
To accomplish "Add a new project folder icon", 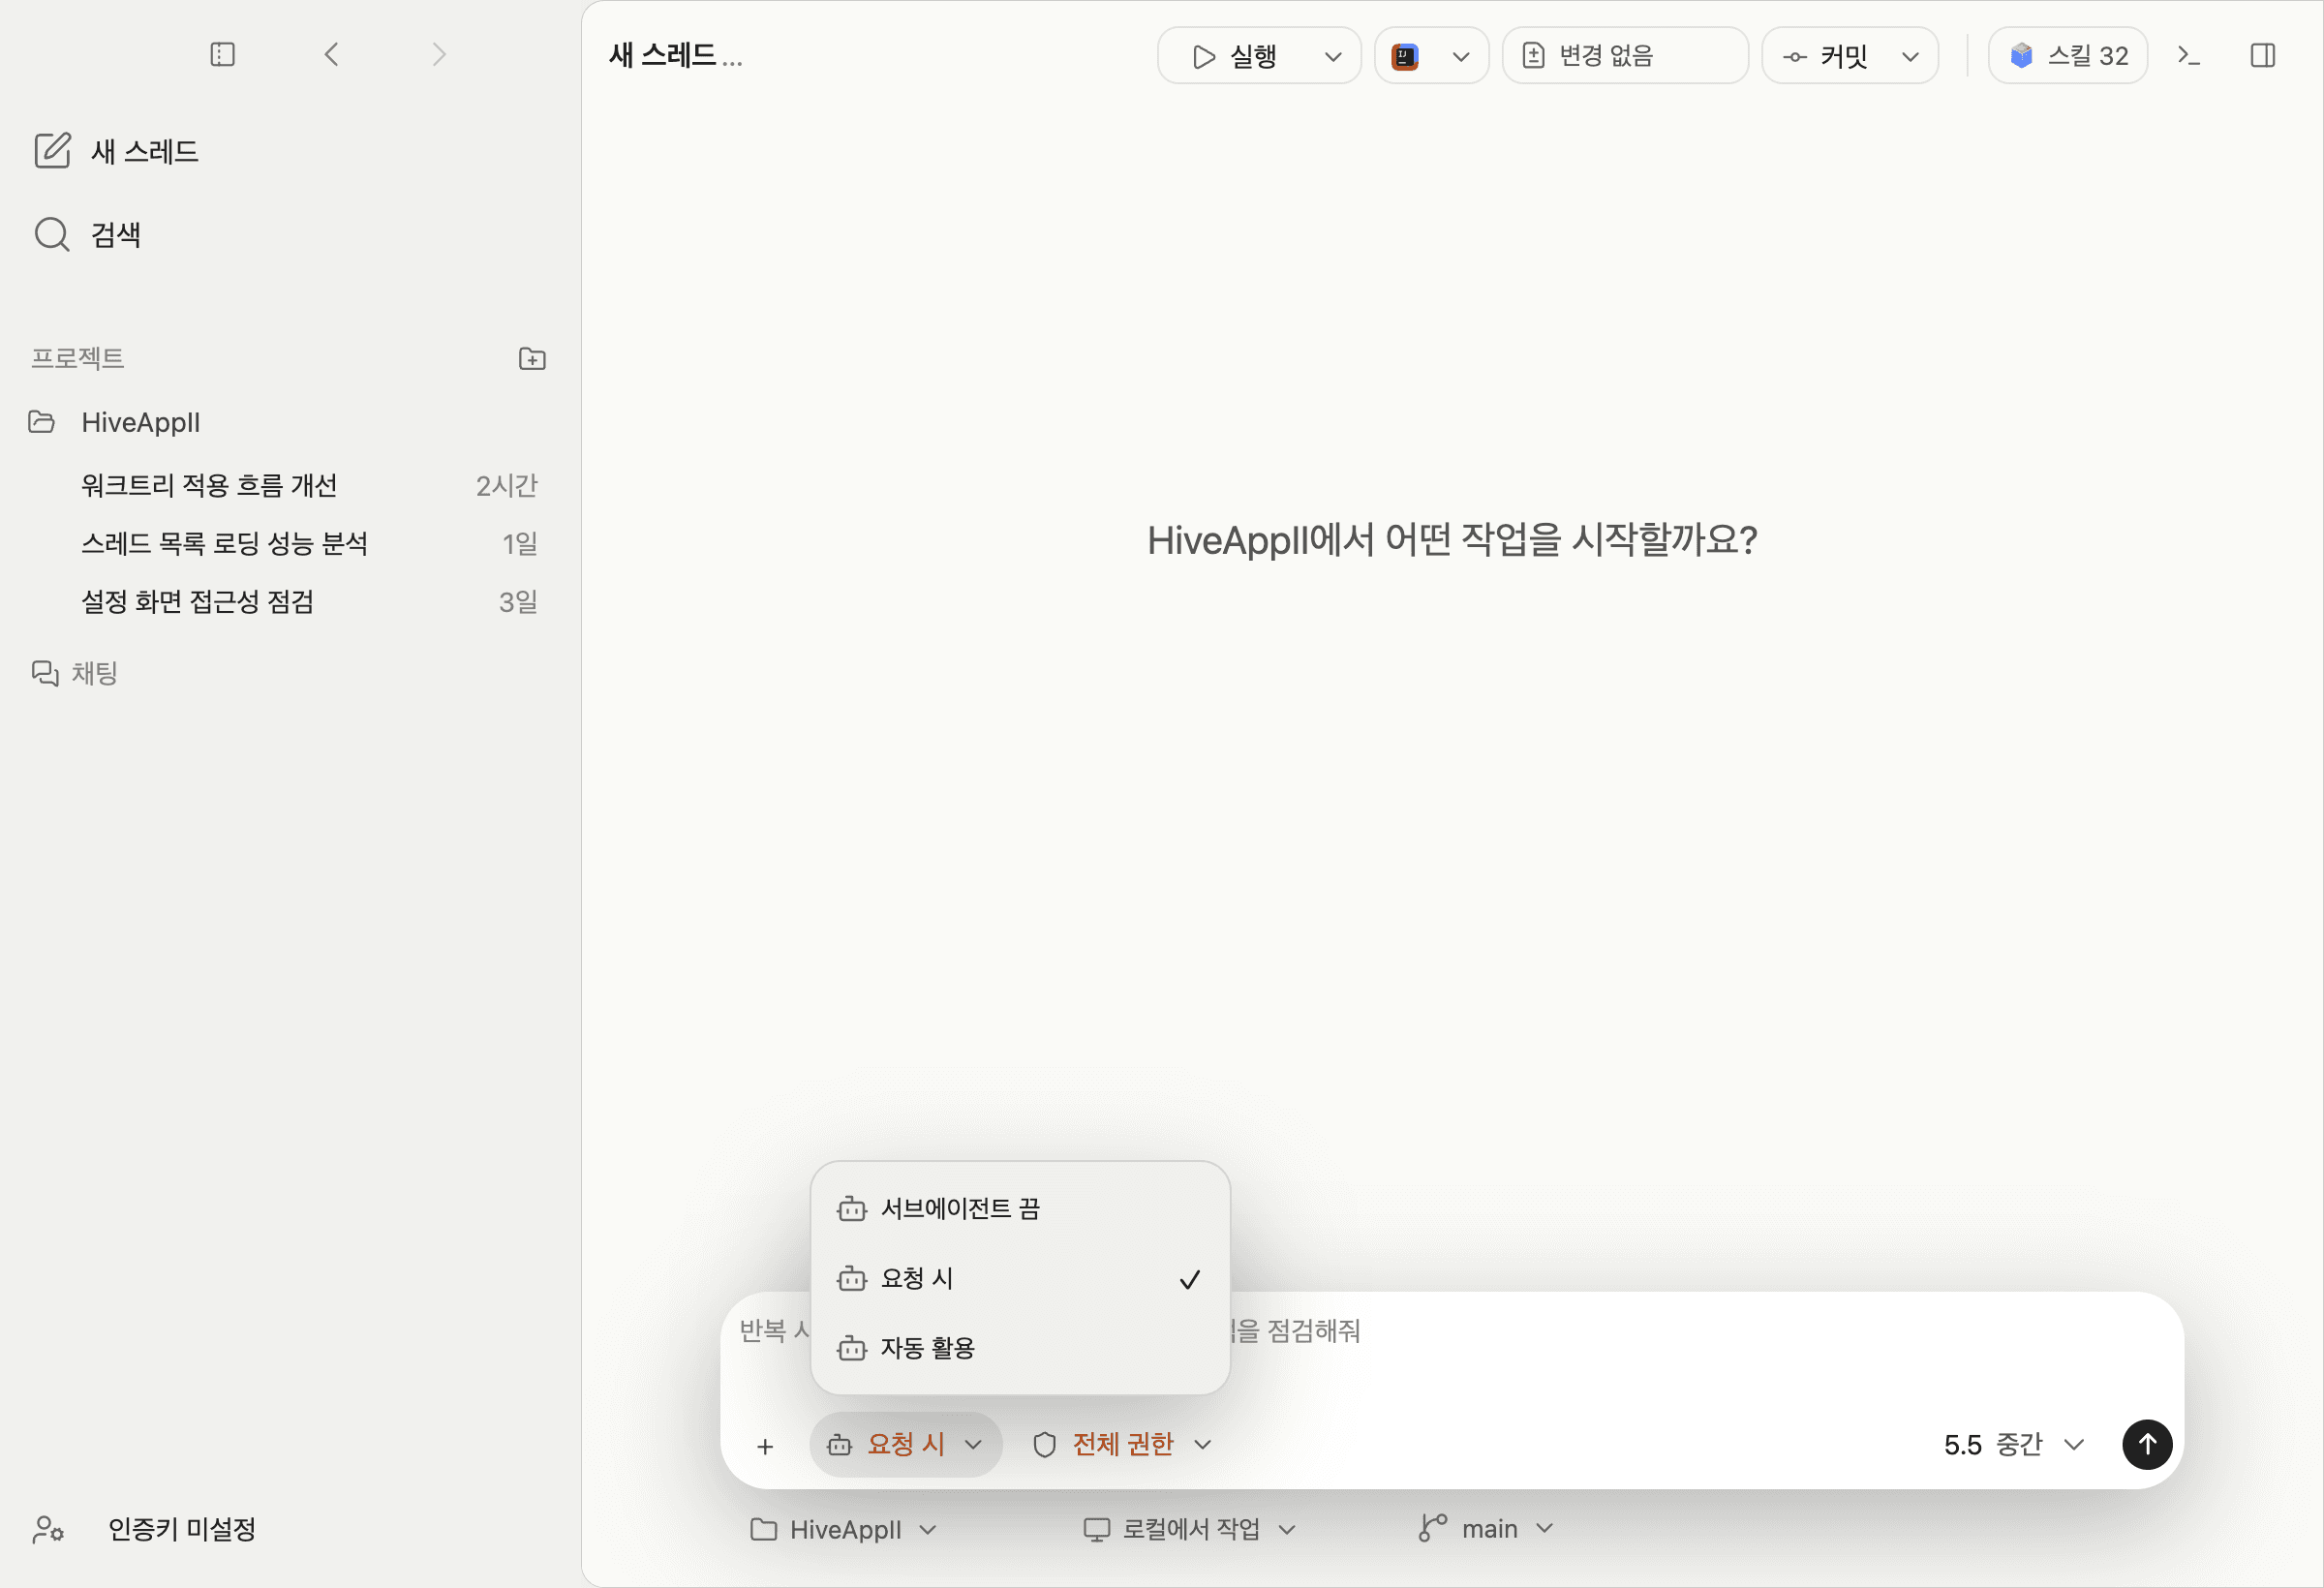I will pos(532,359).
